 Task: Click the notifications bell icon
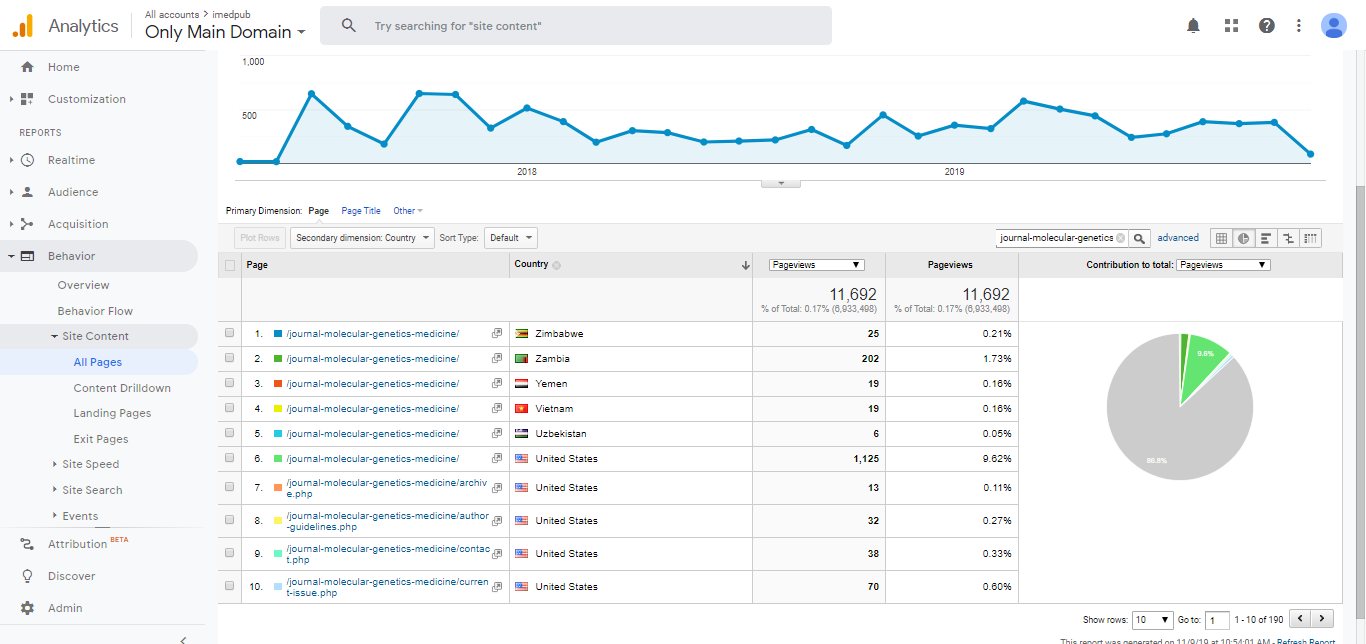(1193, 26)
